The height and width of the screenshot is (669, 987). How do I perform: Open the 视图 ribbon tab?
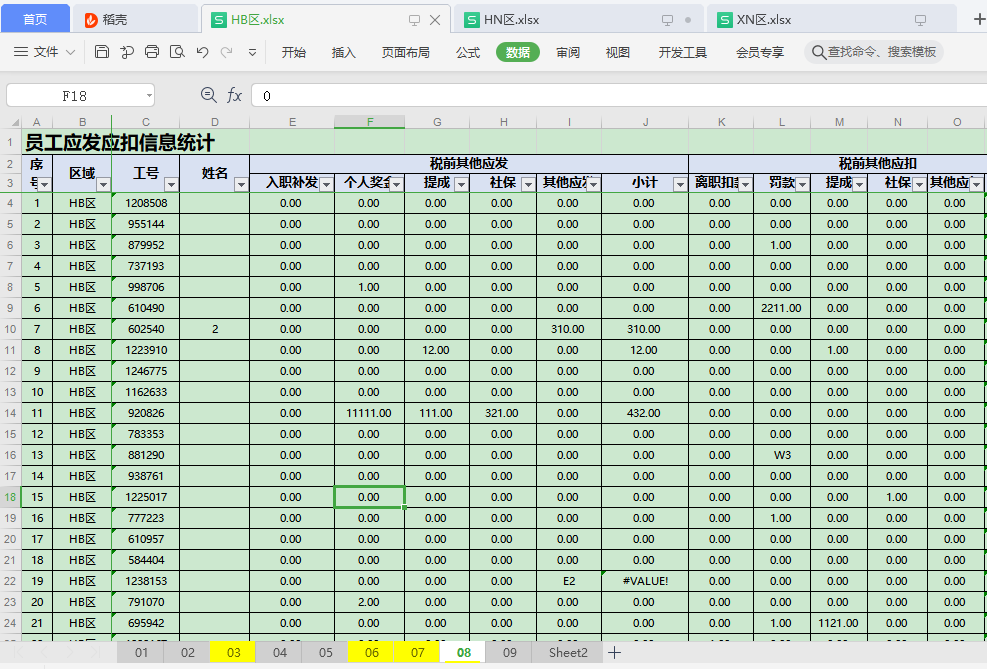tap(618, 52)
